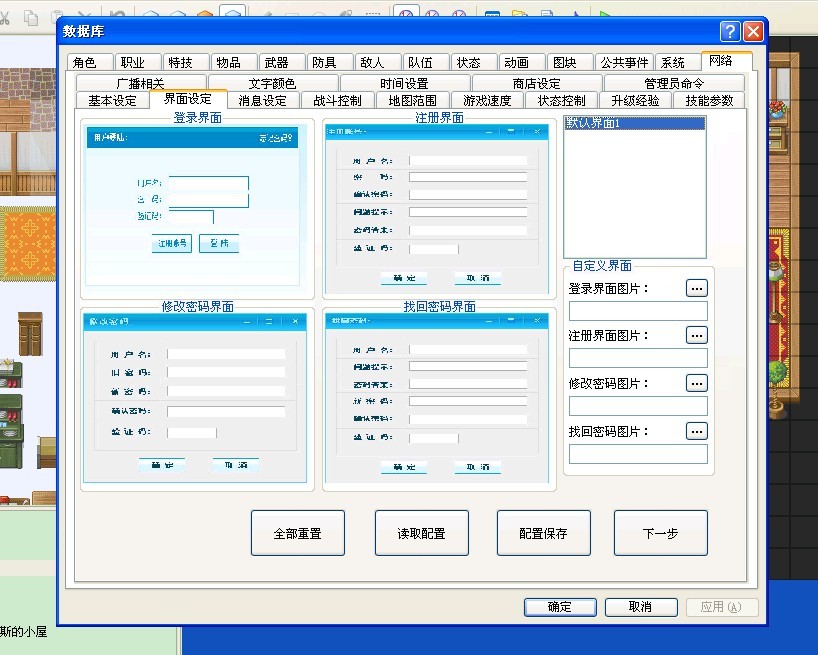Image resolution: width=818 pixels, height=655 pixels.
Task: Browse for 登录界面图片 with the ellipsis button
Action: click(696, 288)
